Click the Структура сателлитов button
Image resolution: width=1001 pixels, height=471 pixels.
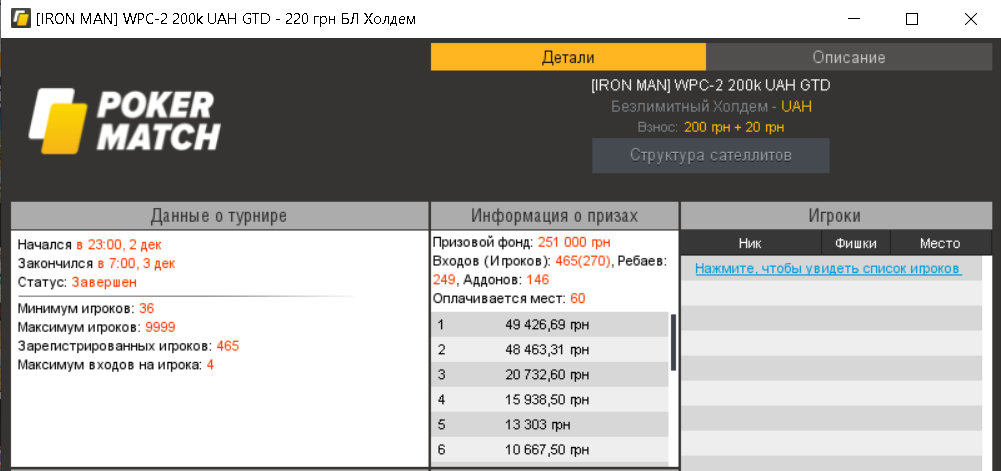[x=711, y=155]
